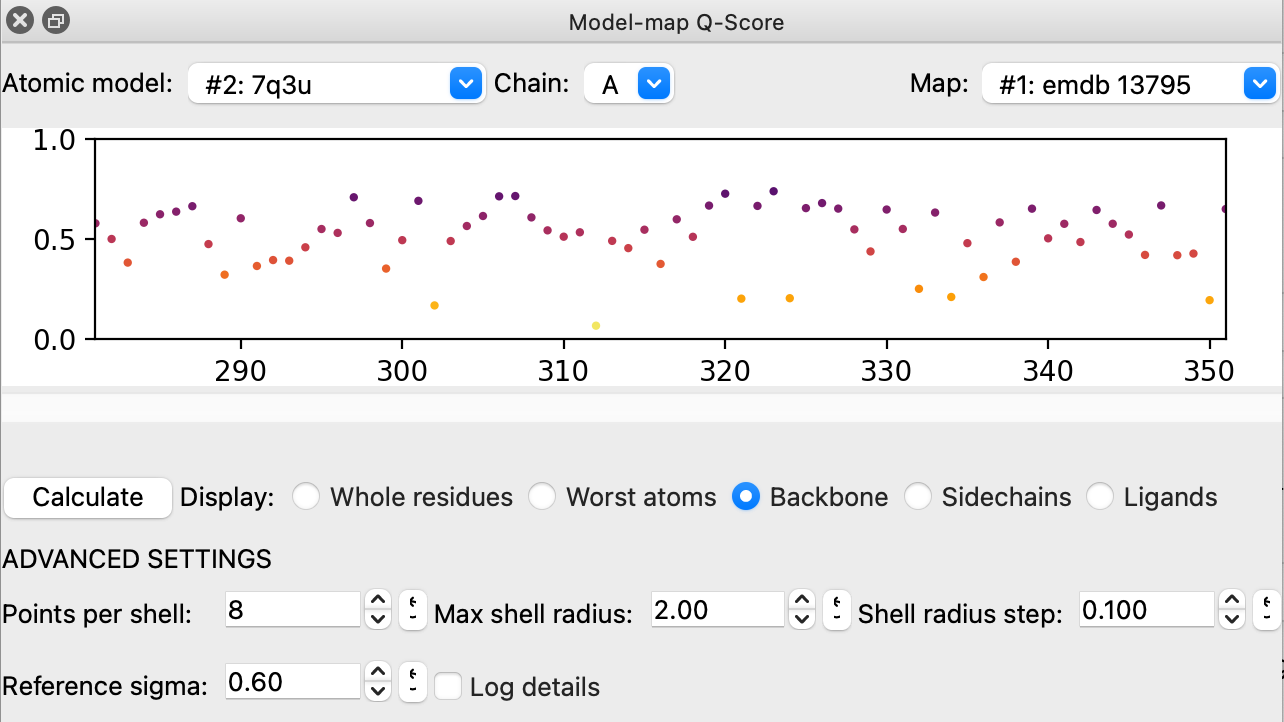Click the lowest yellow point near residue 312
This screenshot has width=1284, height=722.
pyautogui.click(x=596, y=326)
